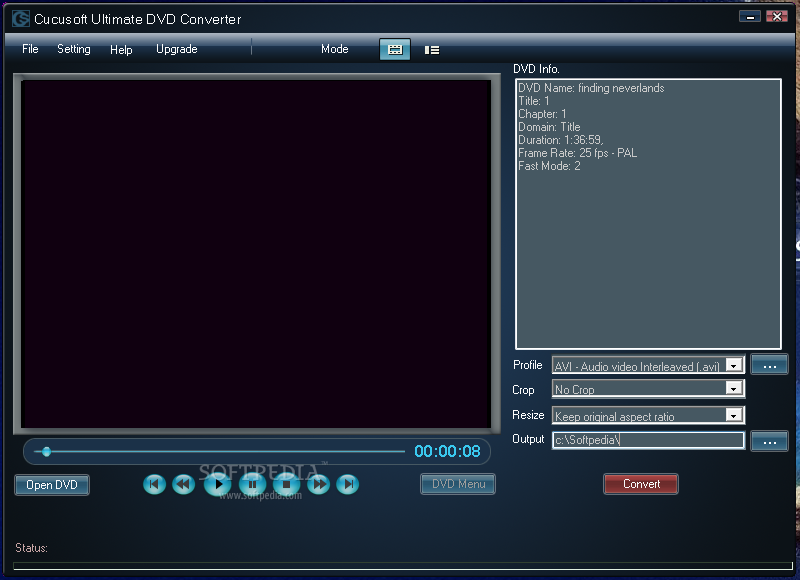Screen dimensions: 800x580
Task: Switch to the filmstrip view mode
Action: coord(395,49)
